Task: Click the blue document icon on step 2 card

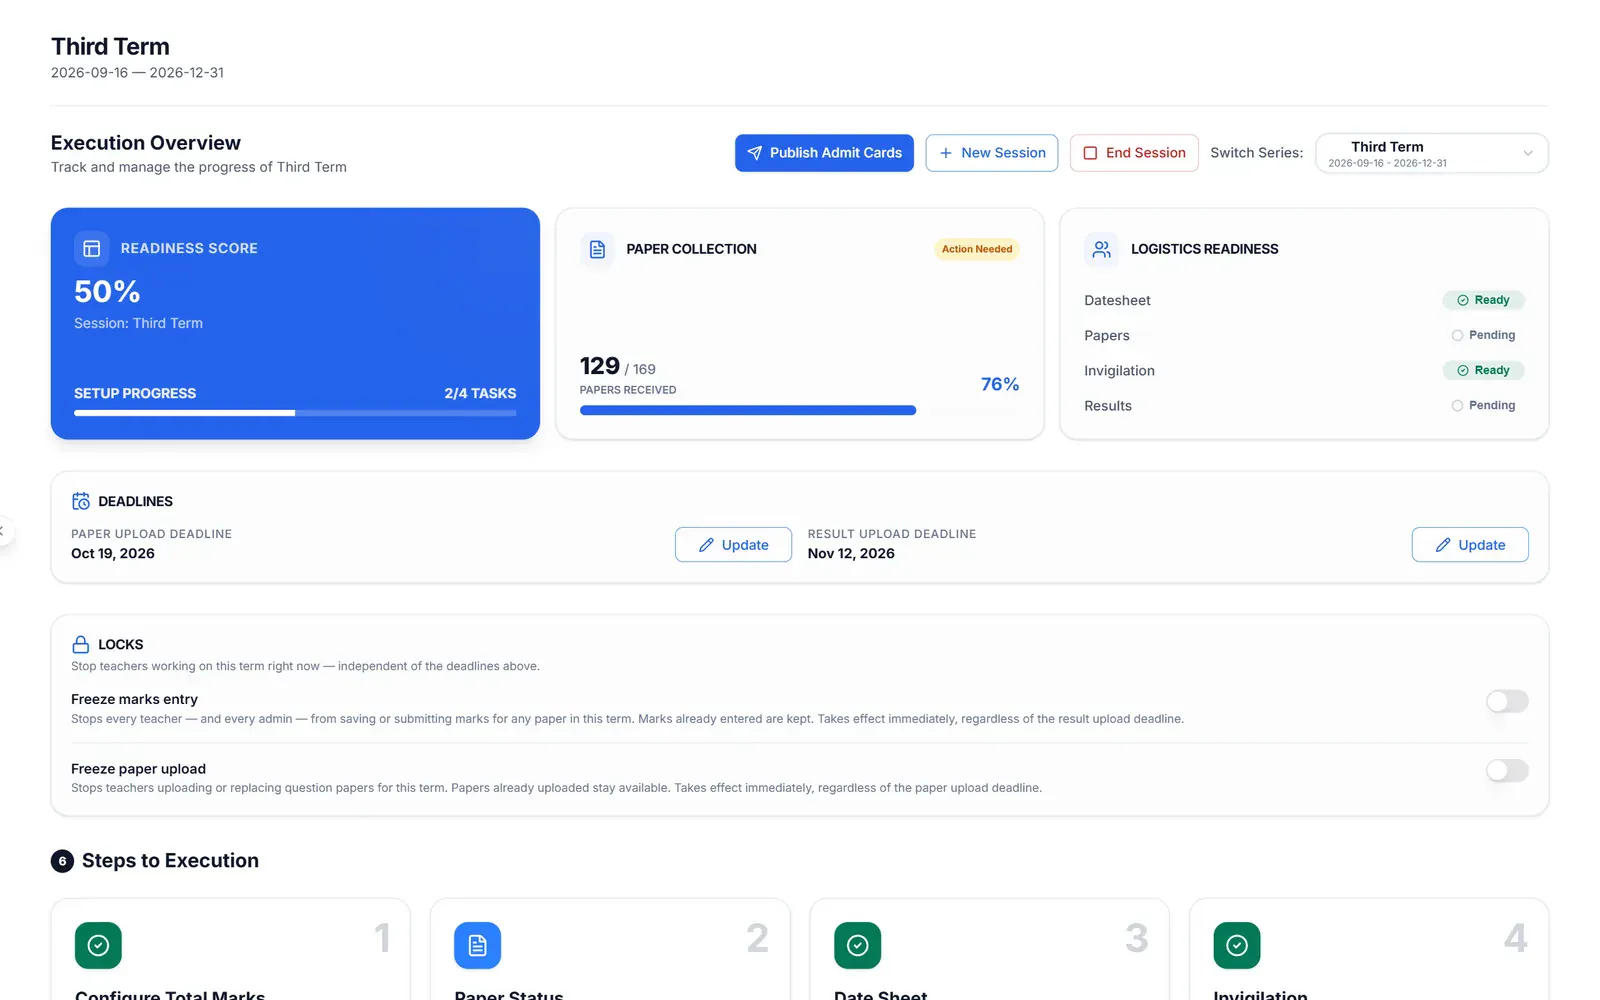Action: pos(478,945)
